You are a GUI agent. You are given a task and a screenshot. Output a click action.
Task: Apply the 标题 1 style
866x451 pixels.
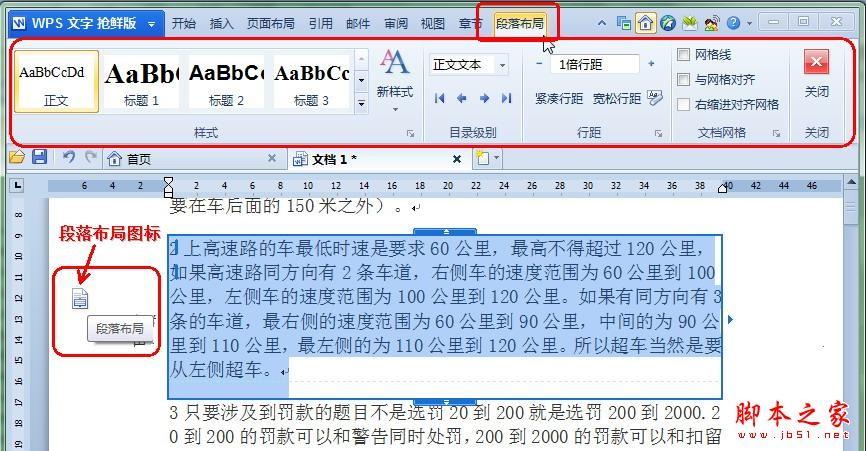pyautogui.click(x=141, y=81)
